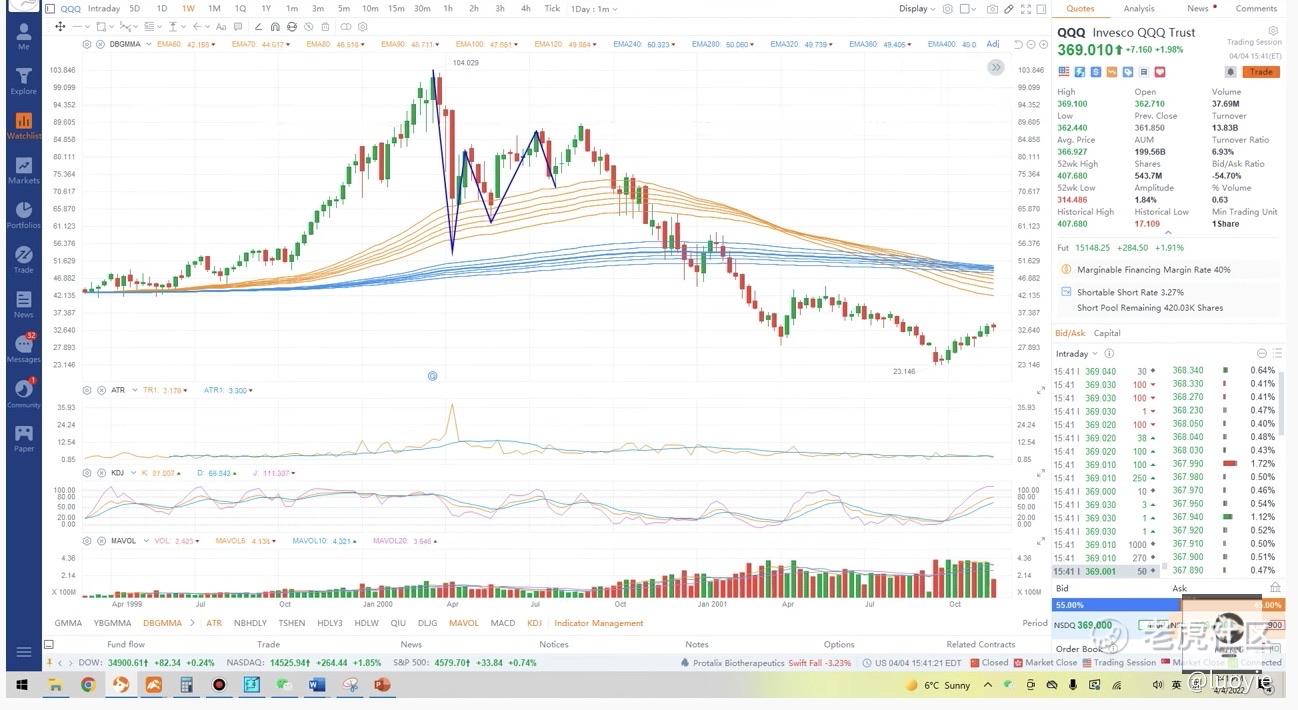Toggle the YBGMMA indicator
The image size is (1298, 710).
(113, 623)
